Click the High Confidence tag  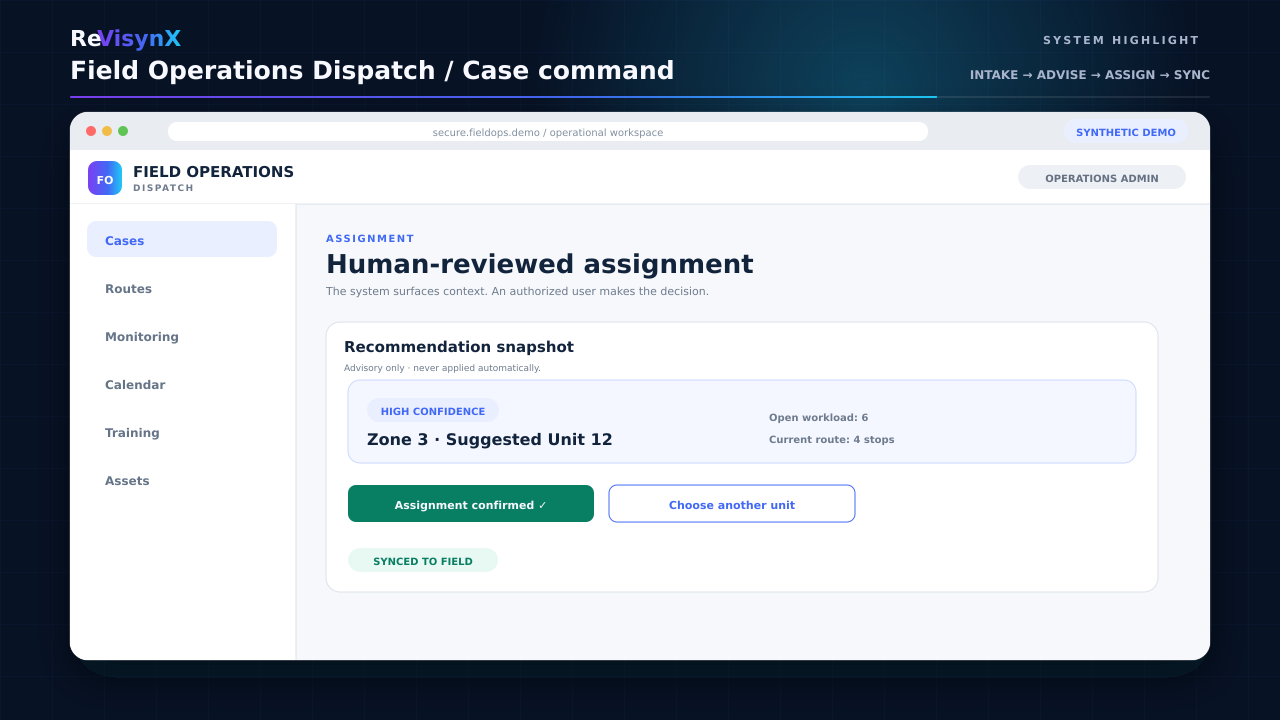tap(433, 411)
